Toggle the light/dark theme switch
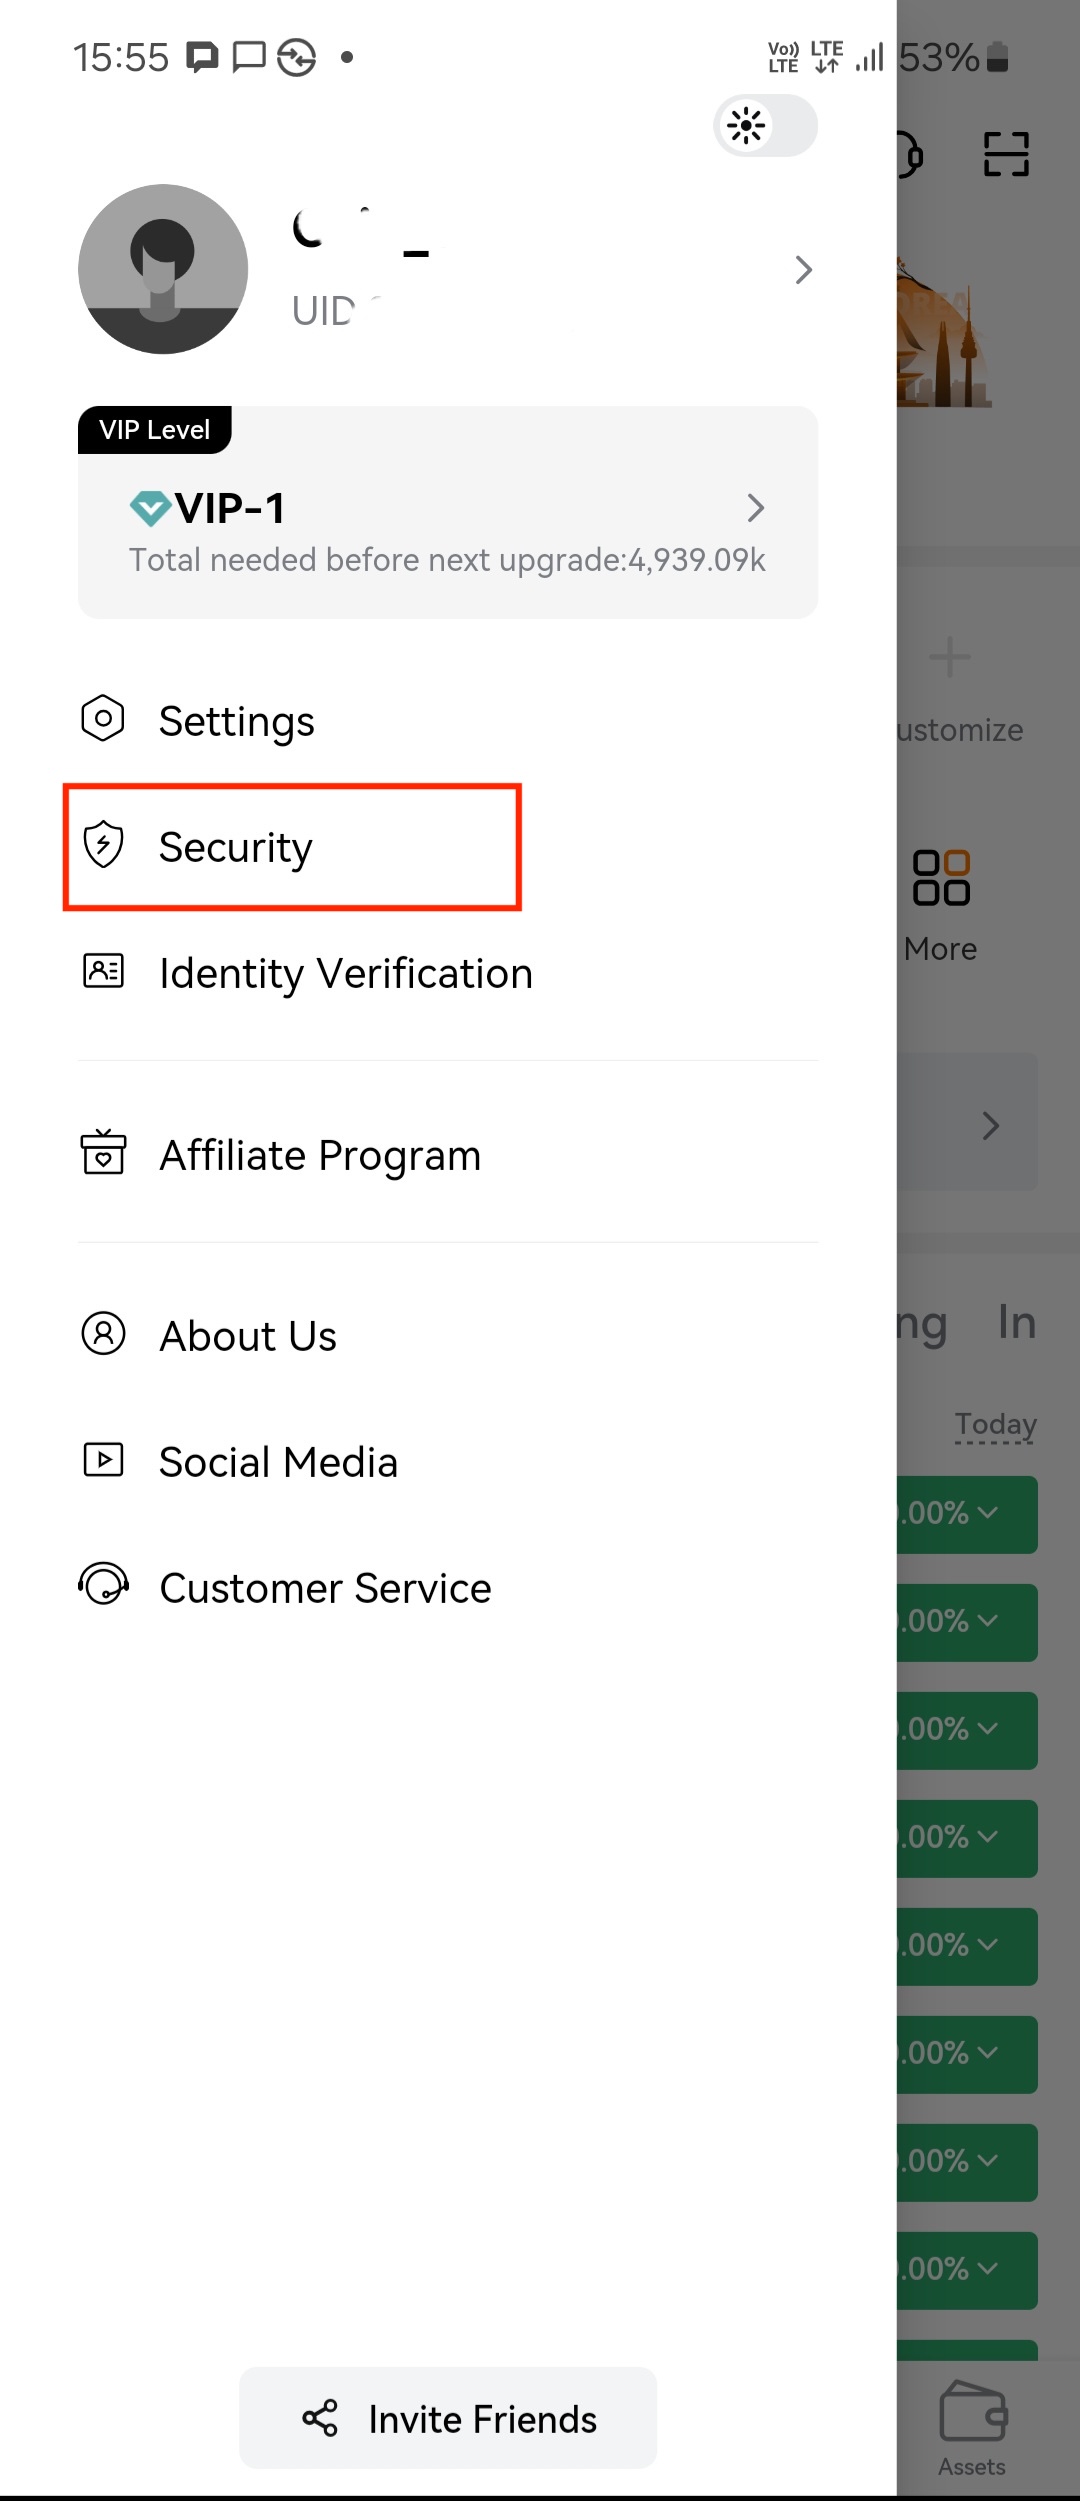The image size is (1080, 2501). [766, 126]
